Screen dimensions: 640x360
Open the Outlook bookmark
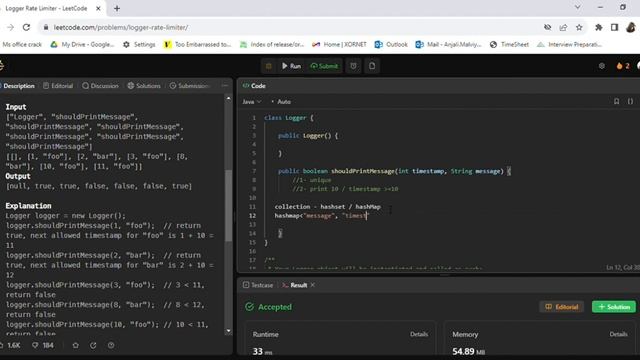click(391, 44)
